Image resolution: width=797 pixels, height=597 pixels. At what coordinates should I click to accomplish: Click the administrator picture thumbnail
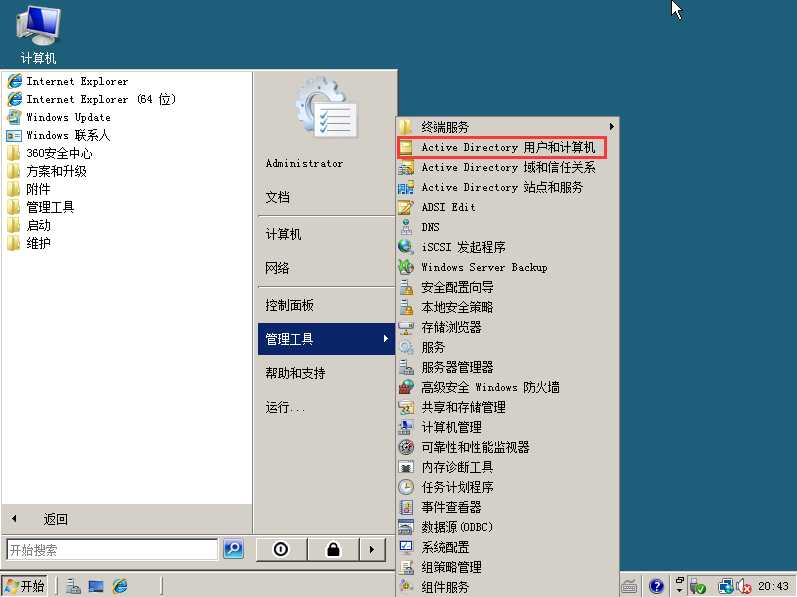click(327, 109)
